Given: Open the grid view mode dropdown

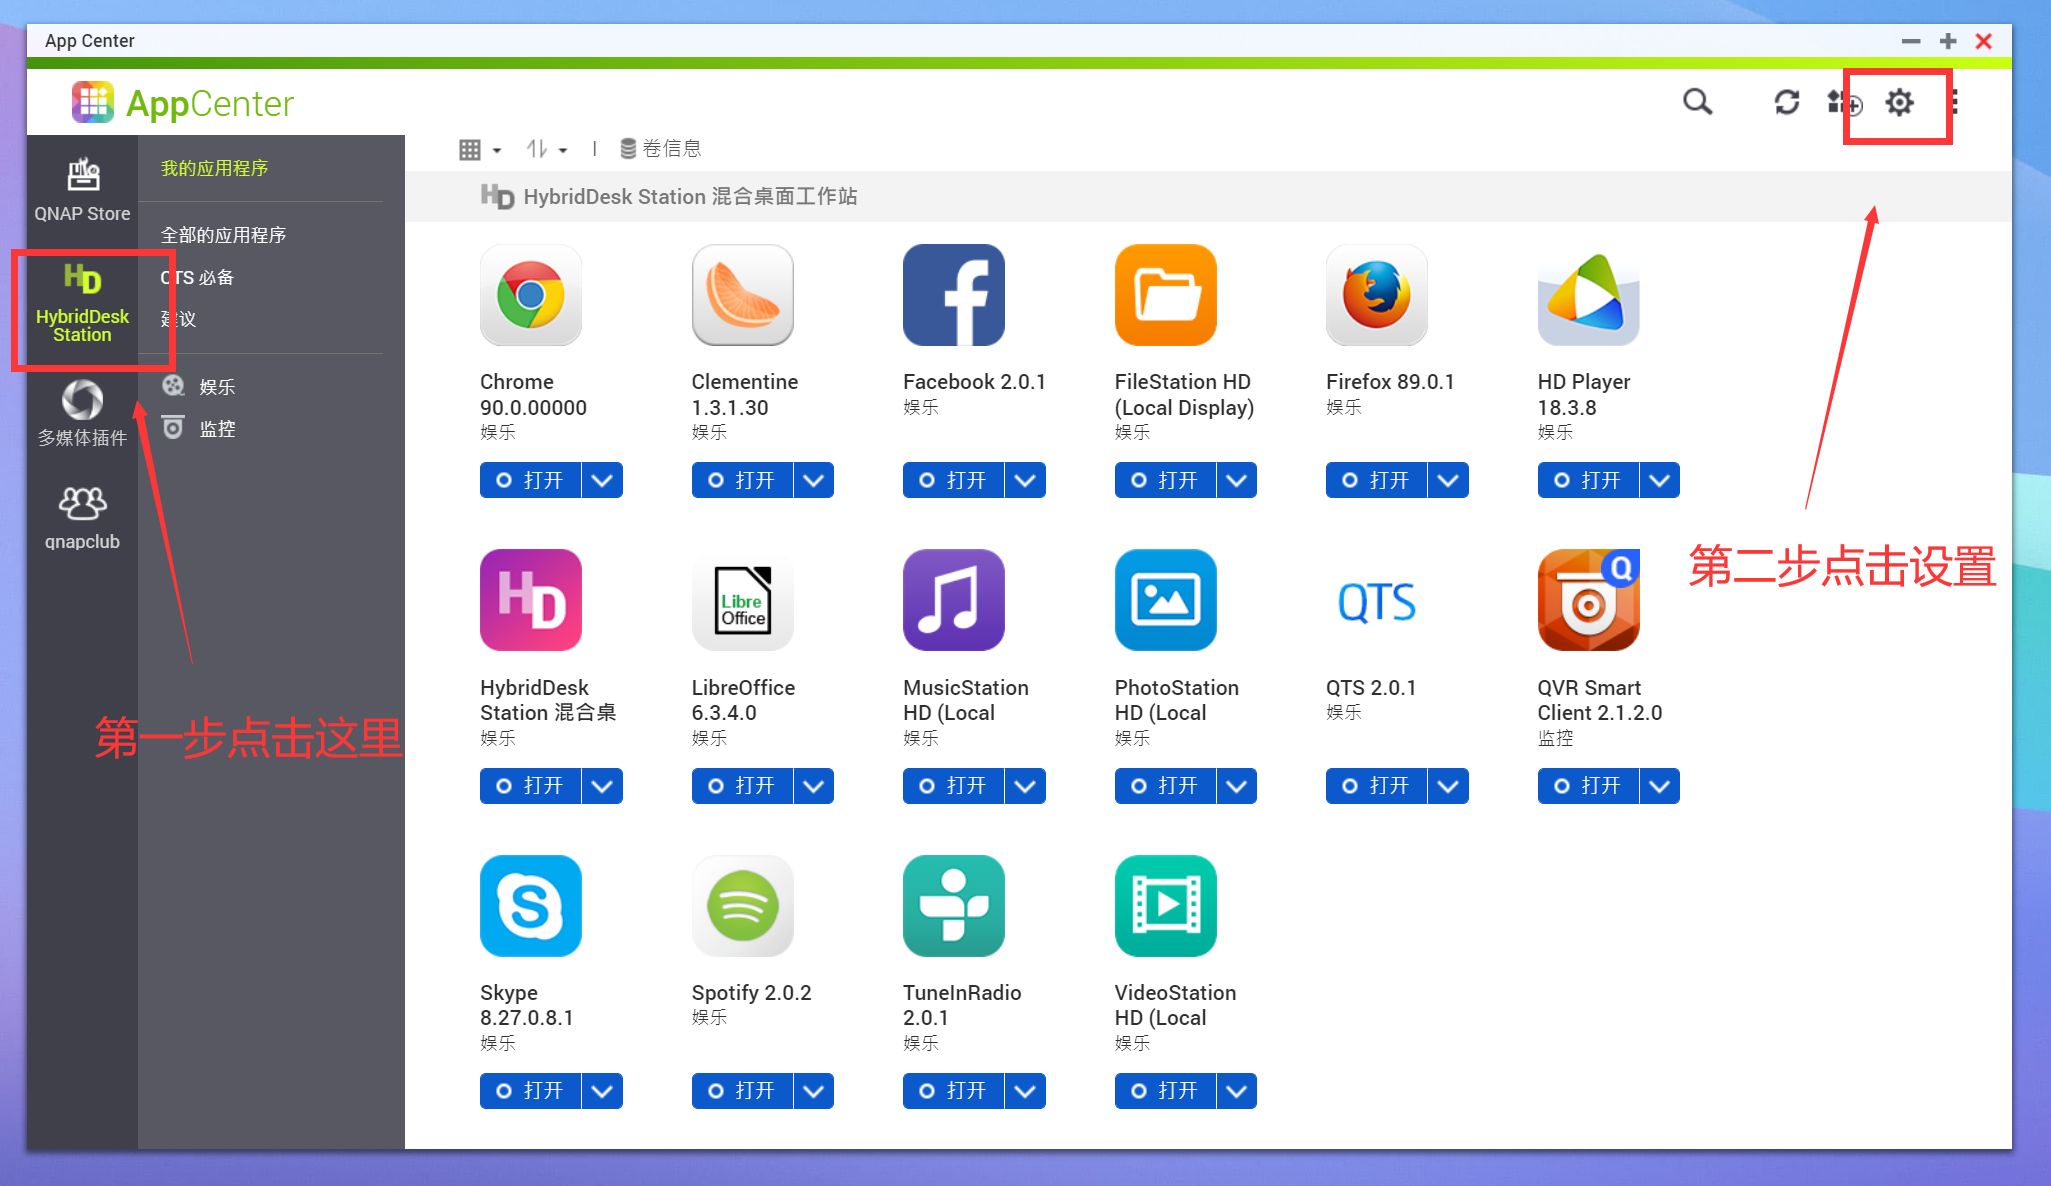Looking at the screenshot, I should click(x=480, y=150).
